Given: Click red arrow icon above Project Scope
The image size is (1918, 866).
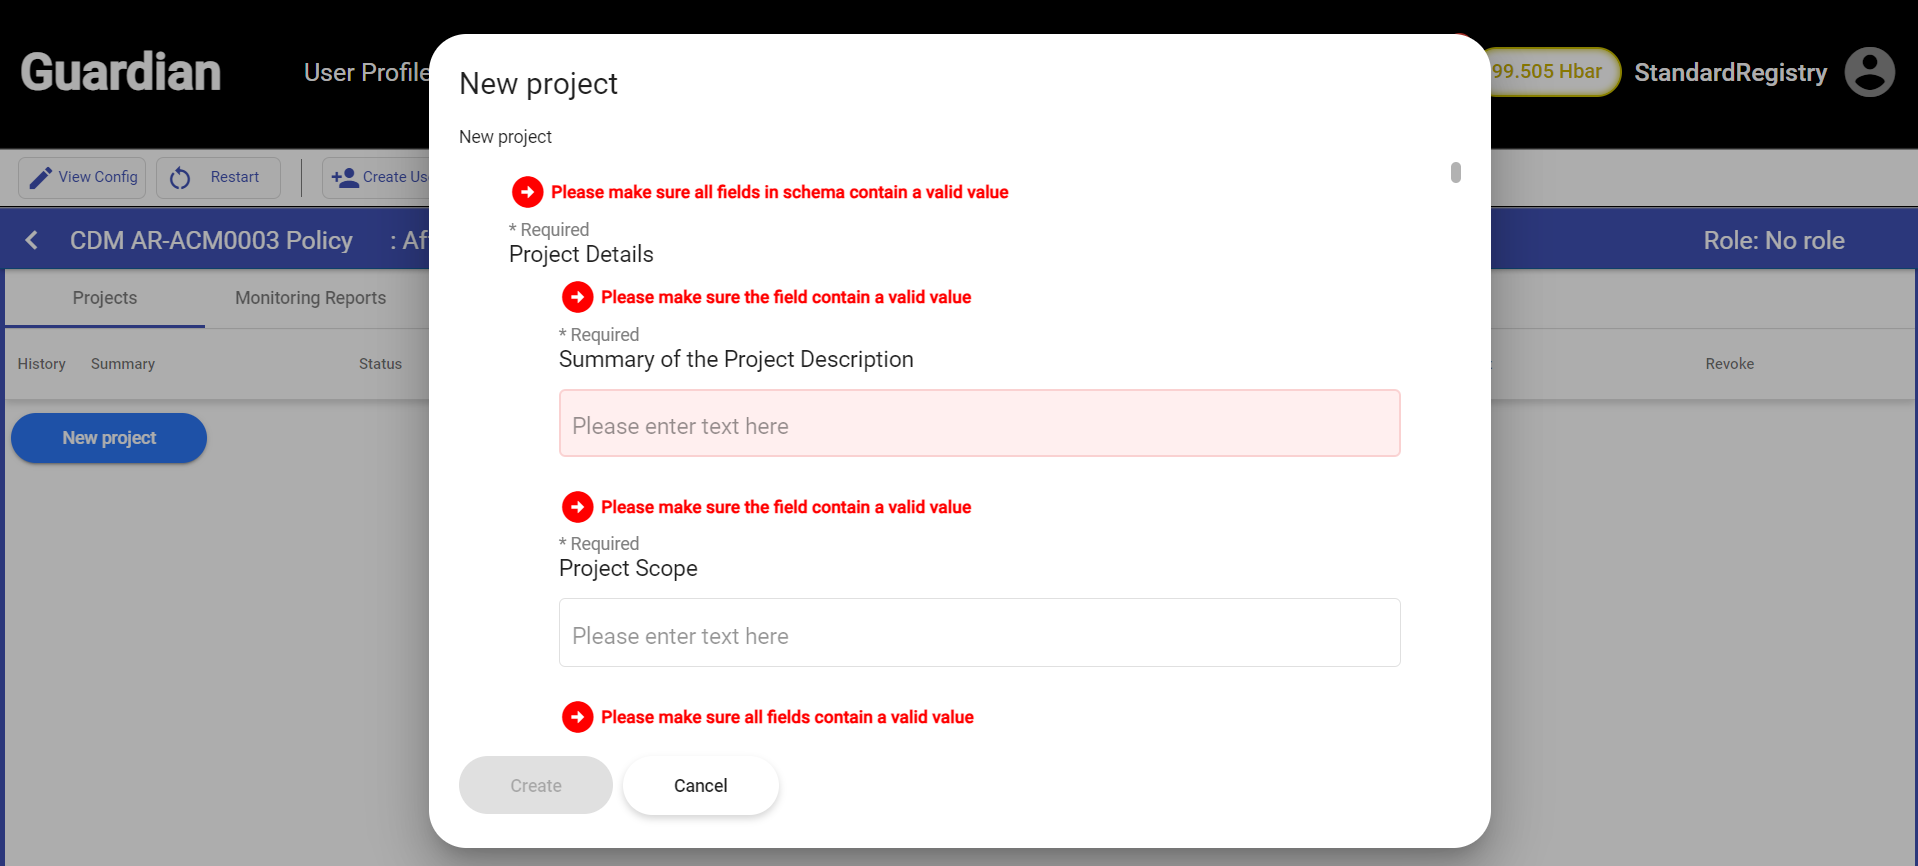Looking at the screenshot, I should [x=577, y=507].
